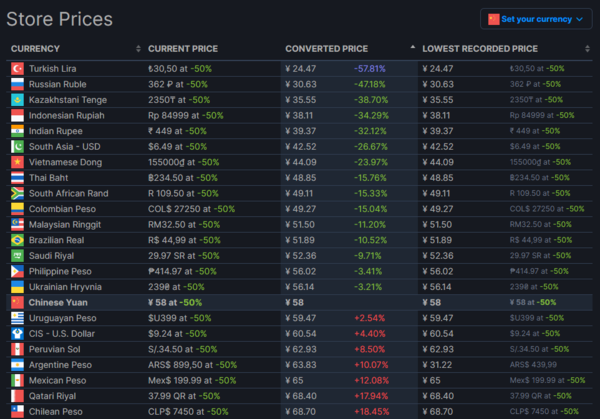Click the Peruvian Sol flag icon

pyautogui.click(x=17, y=349)
